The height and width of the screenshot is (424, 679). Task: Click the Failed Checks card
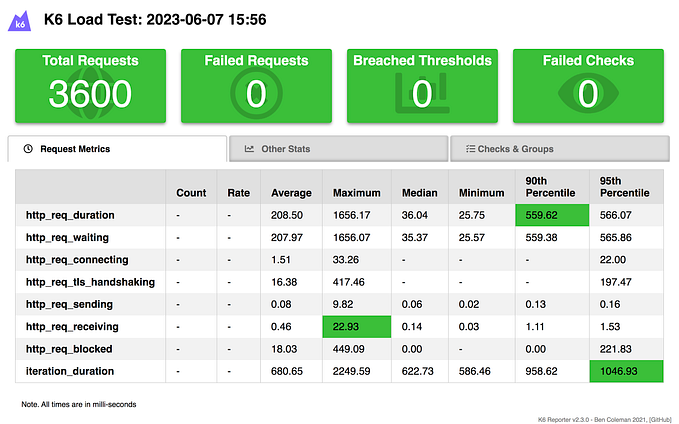(588, 86)
